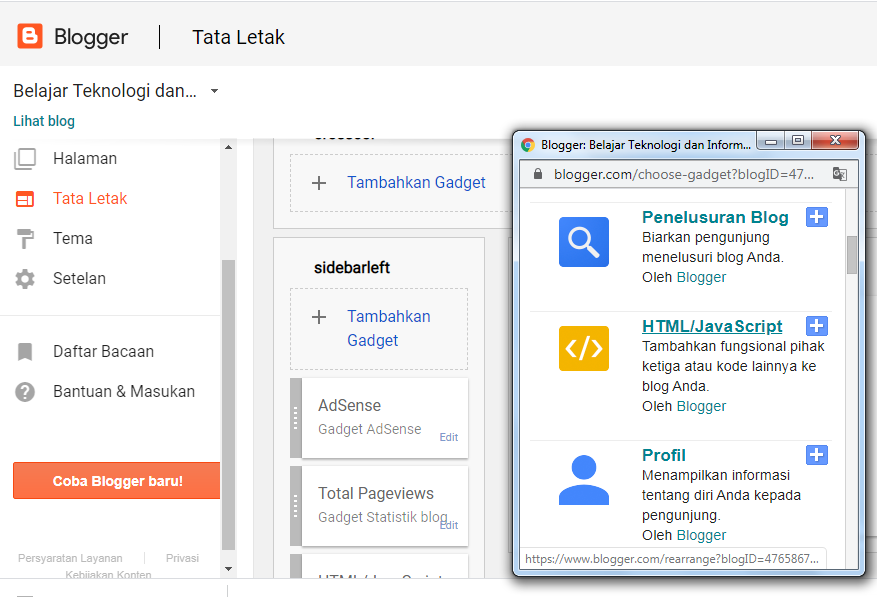The height and width of the screenshot is (597, 877).
Task: Click the orange Blogger logo icon
Action: [x=30, y=36]
